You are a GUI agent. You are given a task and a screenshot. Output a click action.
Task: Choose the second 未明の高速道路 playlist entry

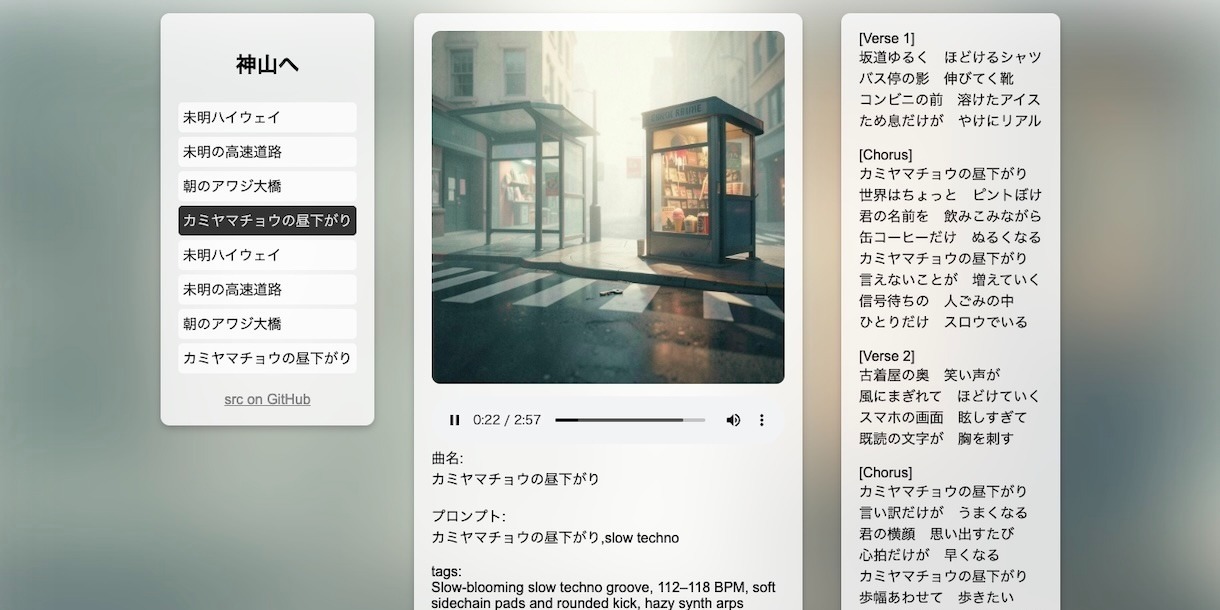tap(267, 290)
